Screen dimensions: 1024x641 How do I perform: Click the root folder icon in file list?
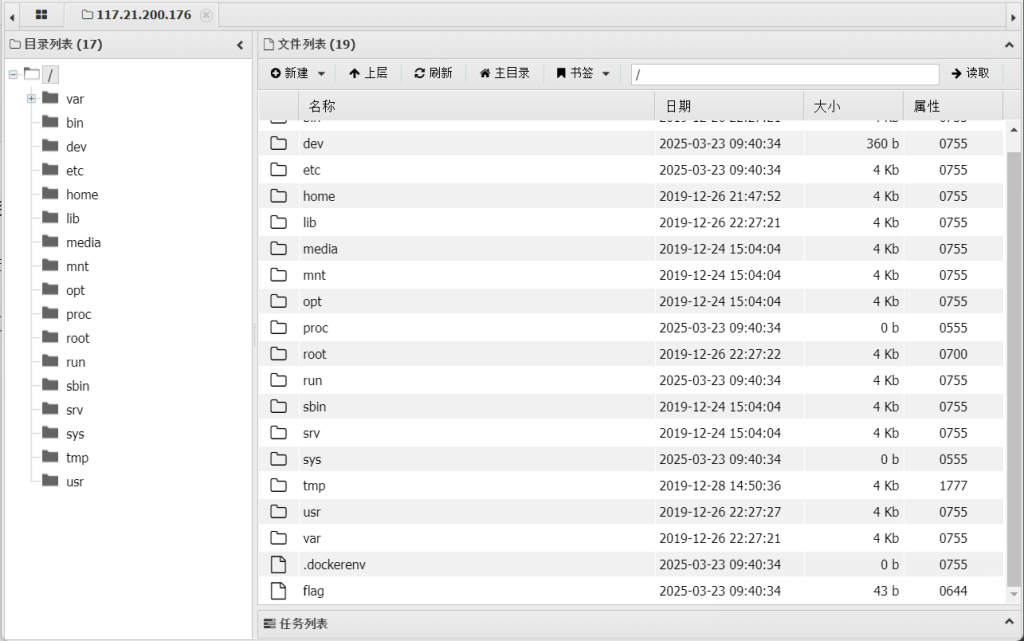coord(278,354)
